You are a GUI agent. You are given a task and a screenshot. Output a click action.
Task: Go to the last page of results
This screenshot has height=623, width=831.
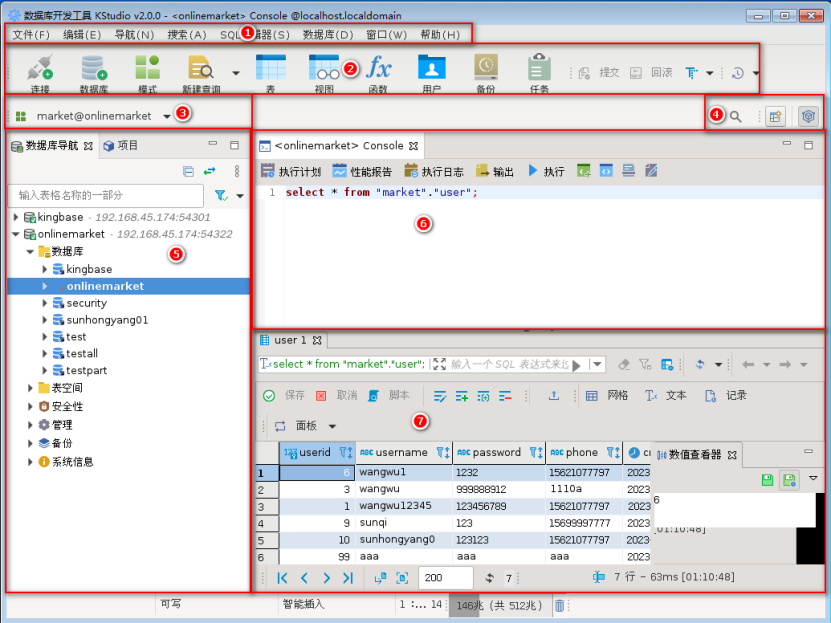tap(348, 578)
